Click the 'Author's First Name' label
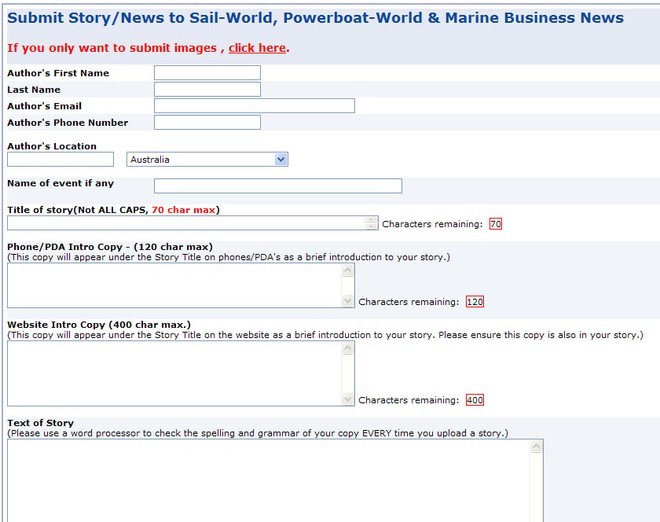This screenshot has height=522, width=660. coord(58,73)
